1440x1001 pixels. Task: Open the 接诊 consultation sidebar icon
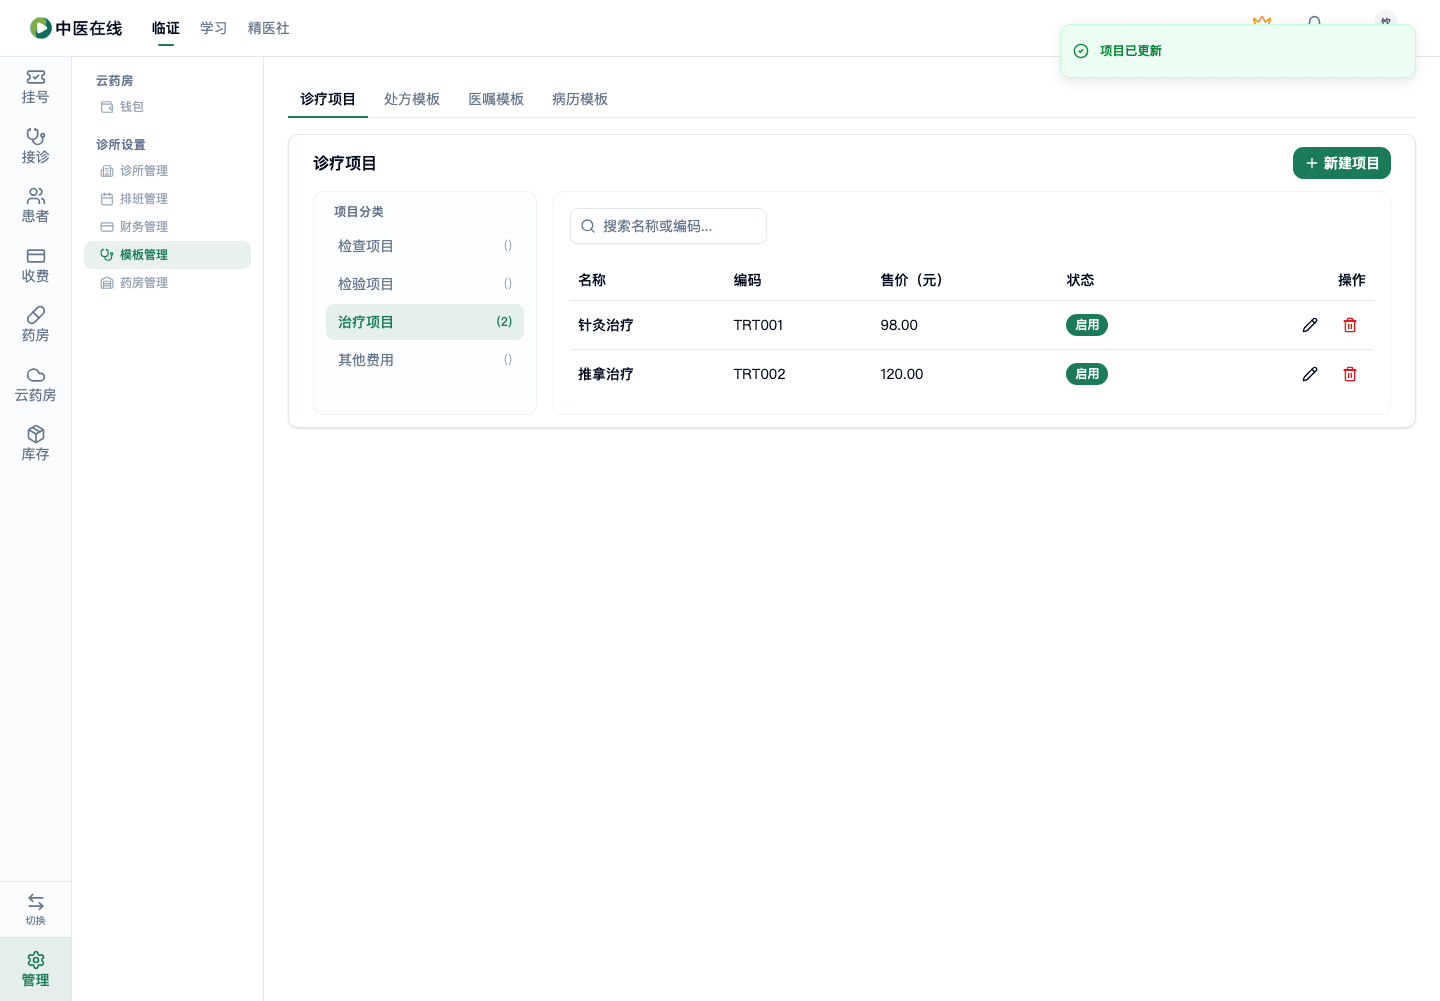35,146
